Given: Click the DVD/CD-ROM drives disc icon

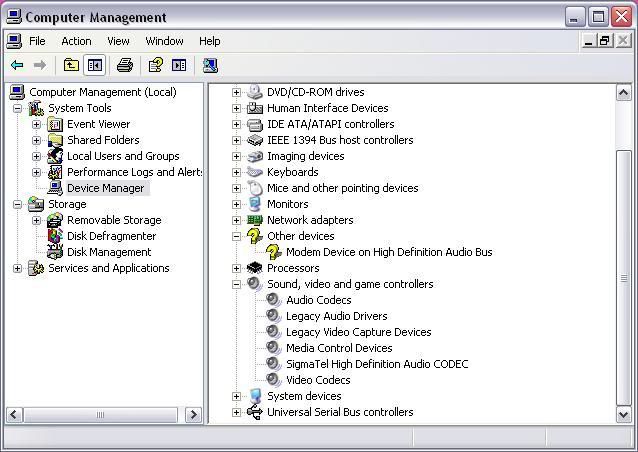Looking at the screenshot, I should coord(255,92).
